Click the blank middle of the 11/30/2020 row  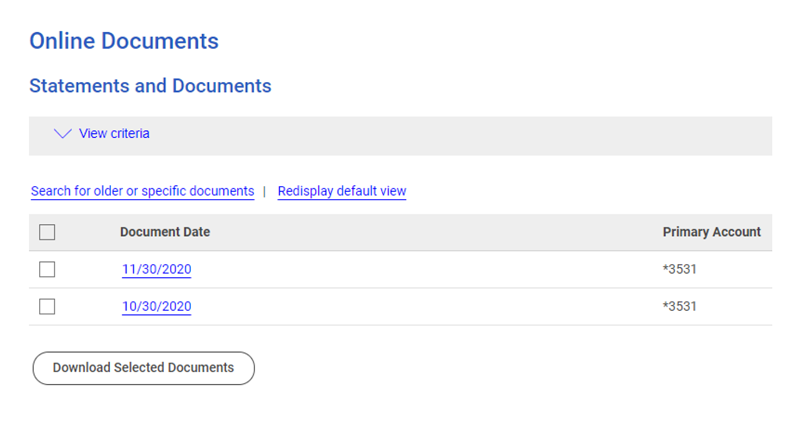pos(420,270)
